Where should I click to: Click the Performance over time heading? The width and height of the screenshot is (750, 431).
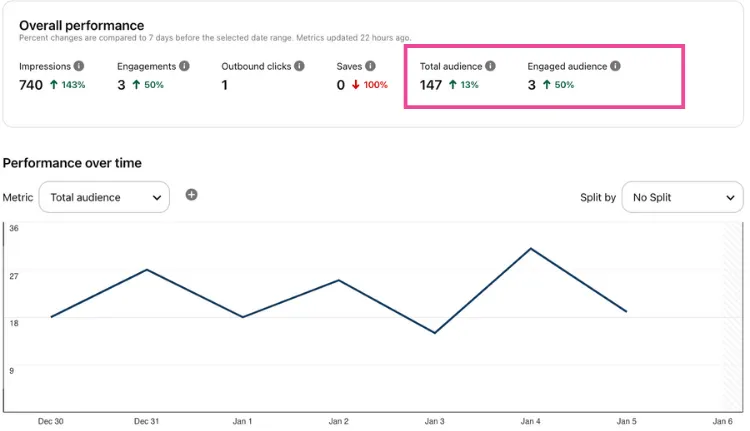click(x=72, y=163)
